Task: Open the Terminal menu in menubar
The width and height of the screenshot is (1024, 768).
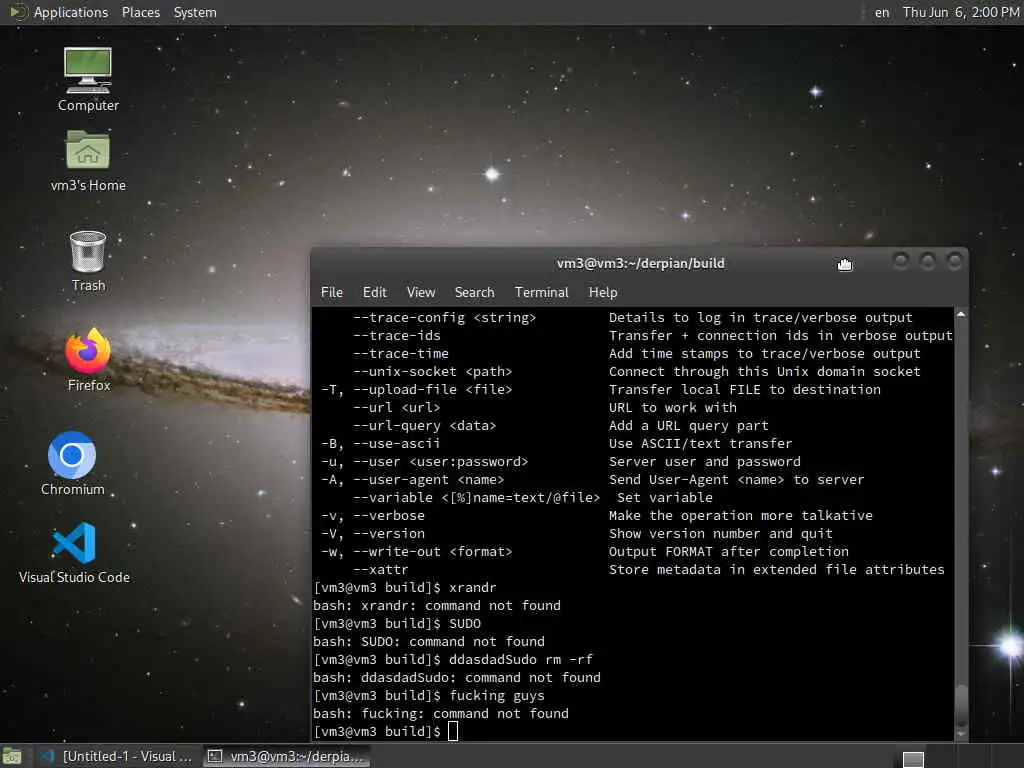Action: coord(541,292)
